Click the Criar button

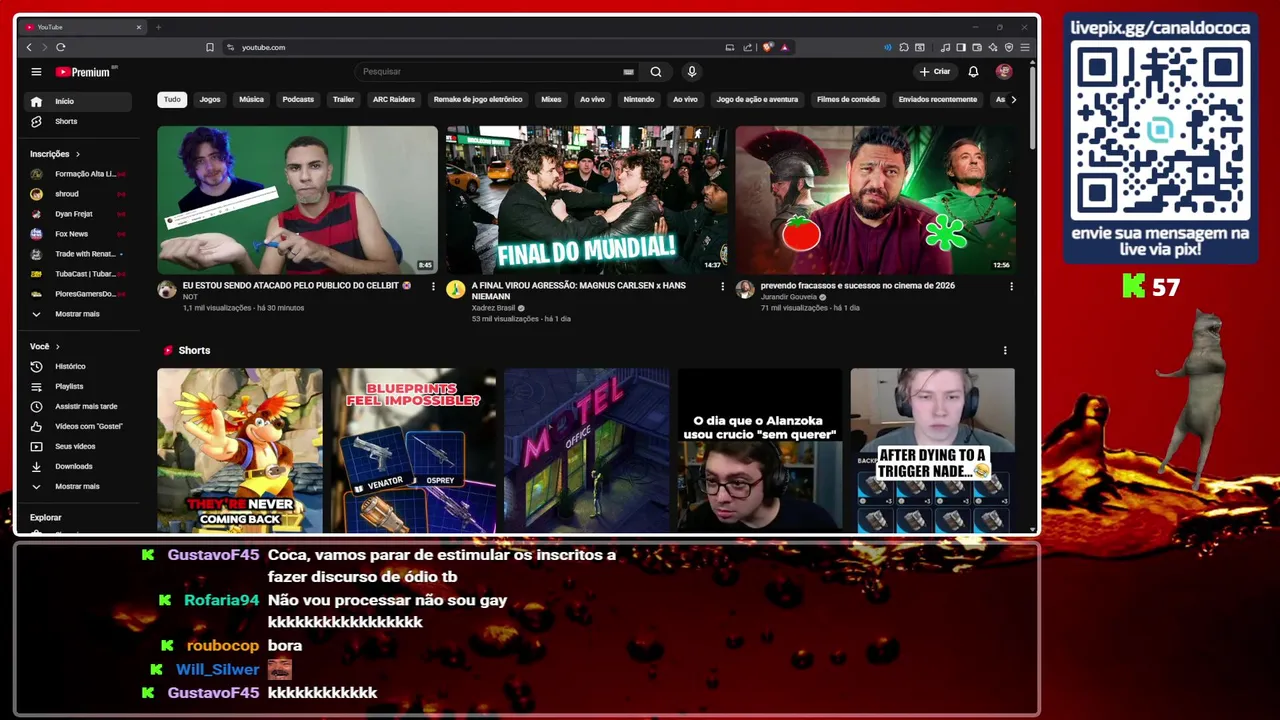935,72
